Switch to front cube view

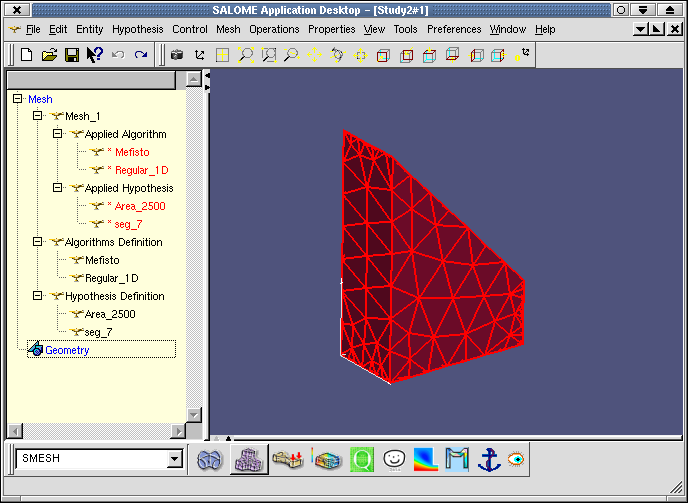(x=383, y=55)
